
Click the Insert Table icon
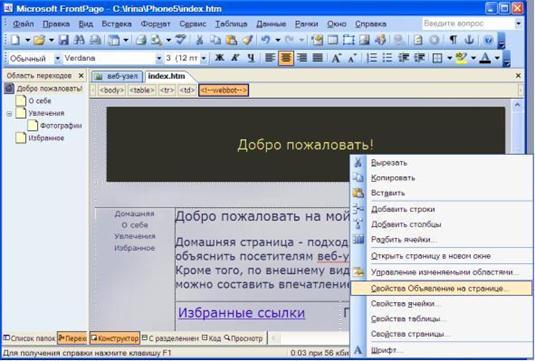[x=333, y=40]
